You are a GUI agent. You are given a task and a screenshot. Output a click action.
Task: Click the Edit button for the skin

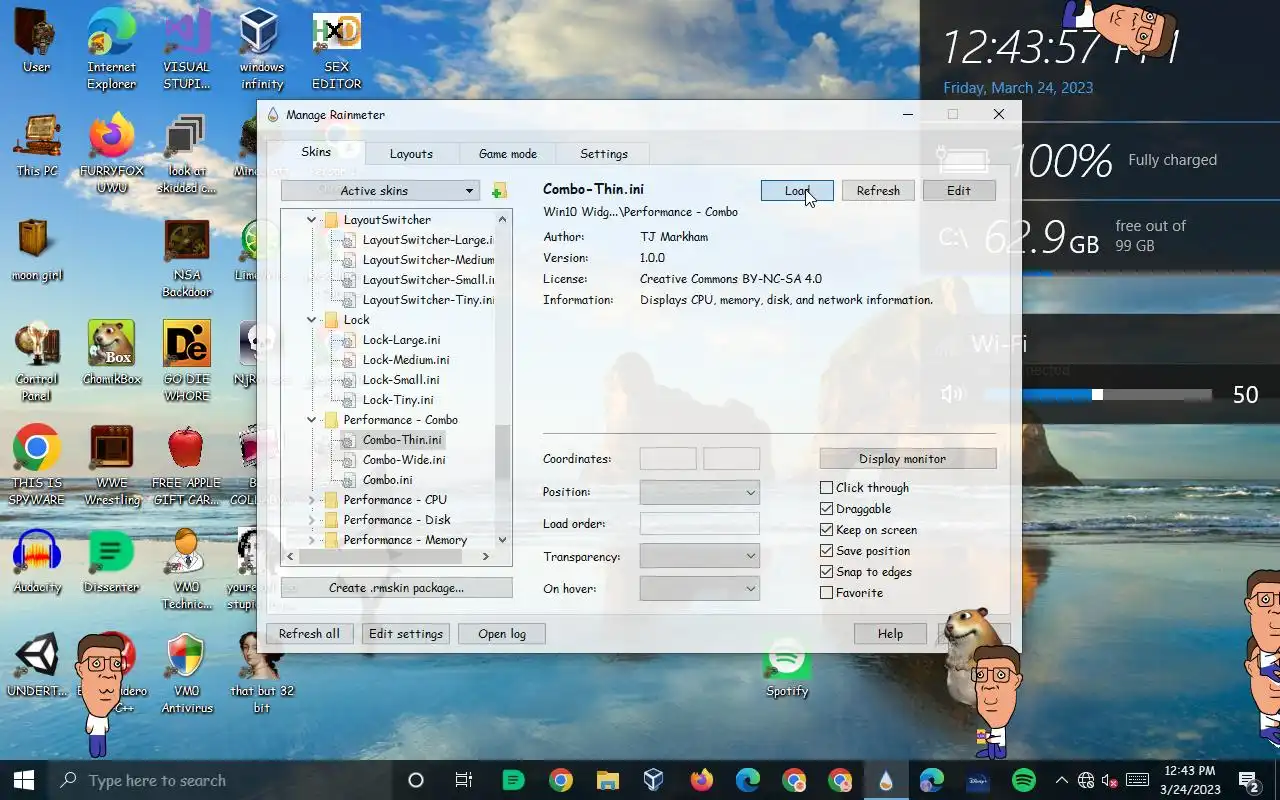959,191
